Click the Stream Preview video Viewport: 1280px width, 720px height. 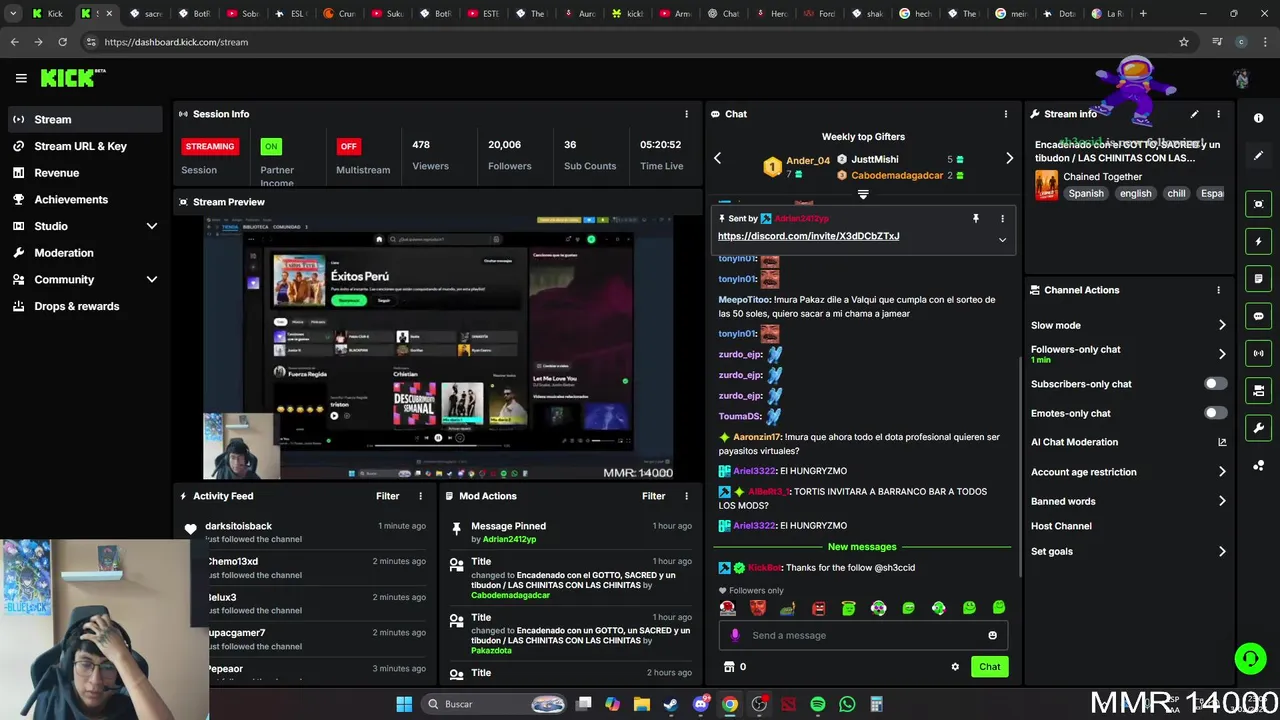click(438, 347)
